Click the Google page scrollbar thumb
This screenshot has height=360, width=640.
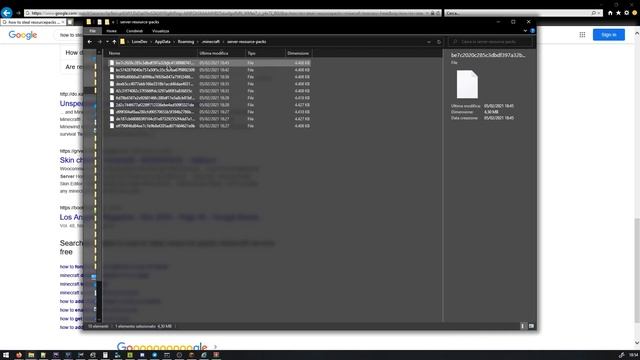[x=637, y=271]
